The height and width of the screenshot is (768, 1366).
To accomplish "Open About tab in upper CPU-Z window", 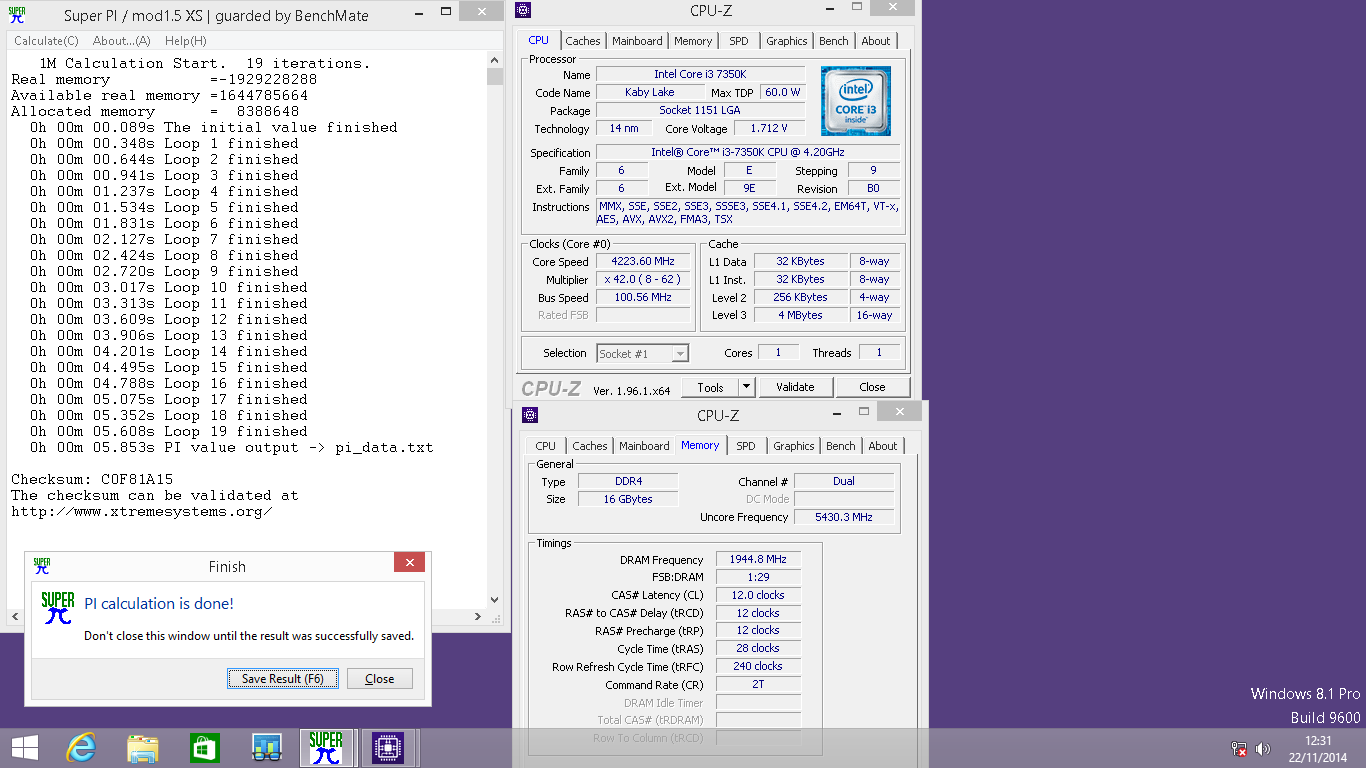I will pos(876,41).
